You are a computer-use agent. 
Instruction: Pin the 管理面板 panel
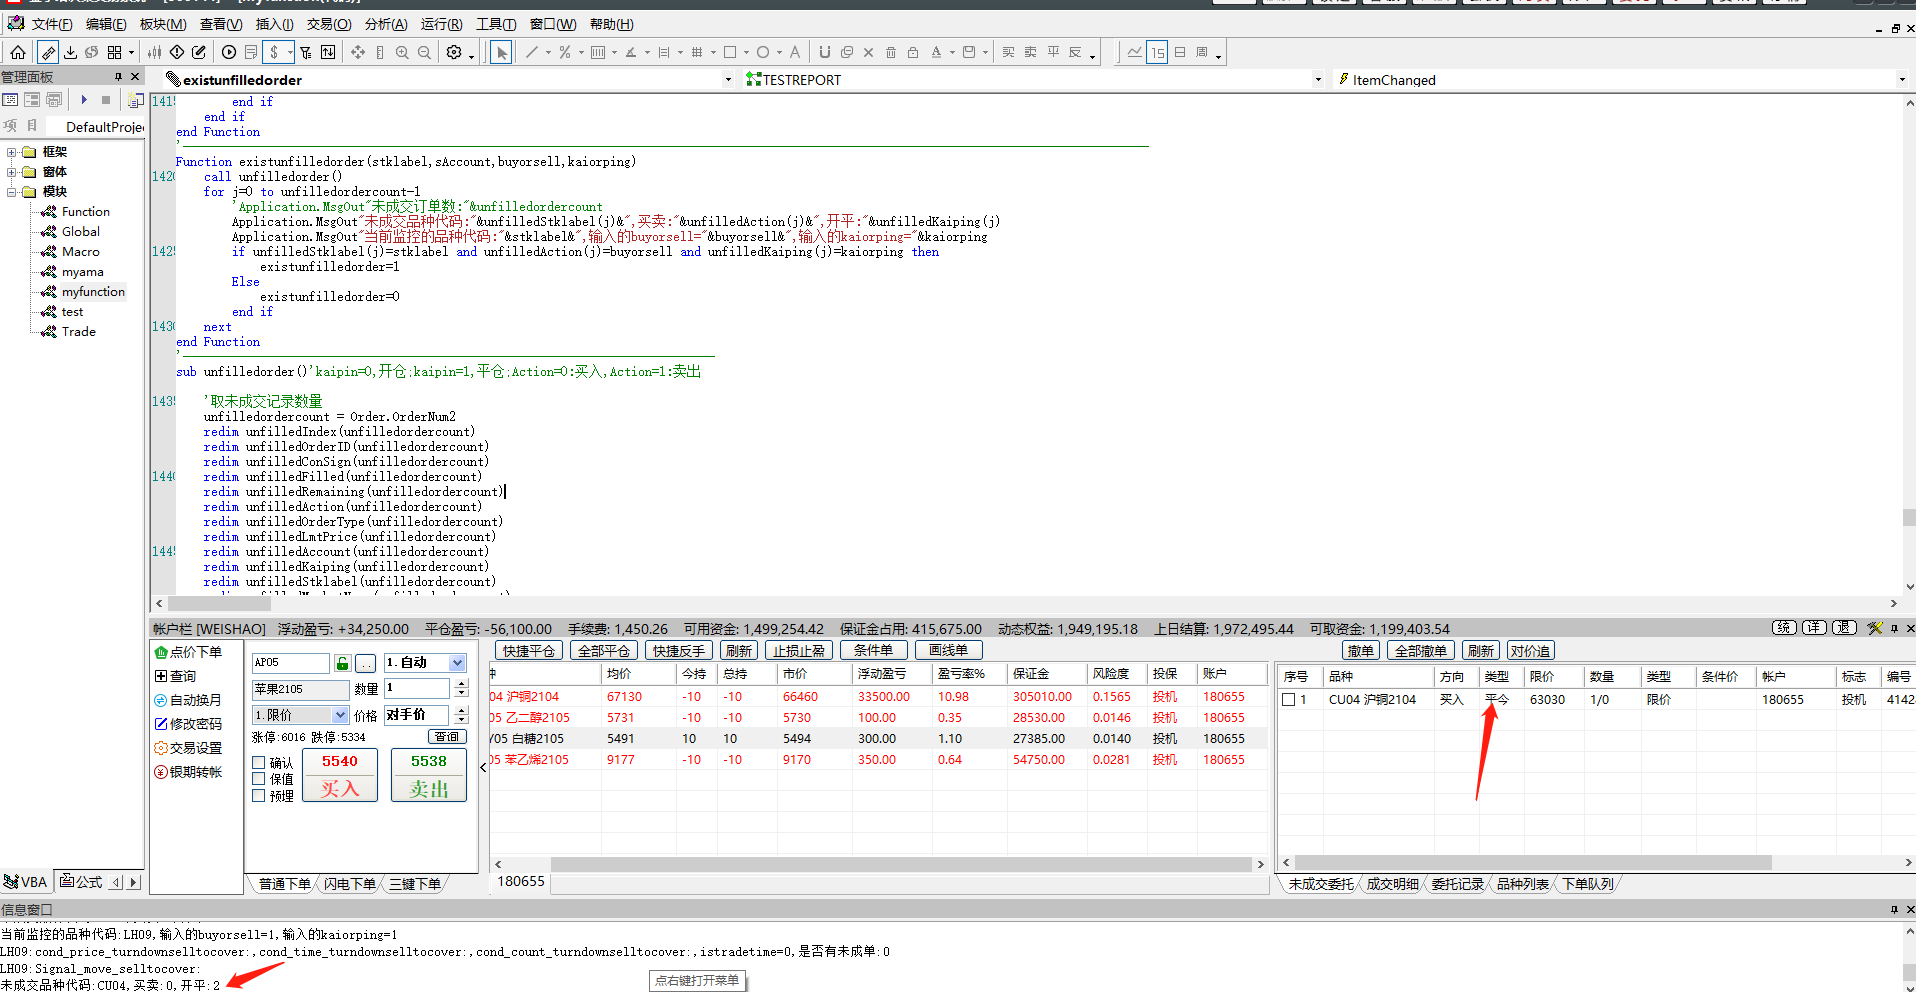118,76
